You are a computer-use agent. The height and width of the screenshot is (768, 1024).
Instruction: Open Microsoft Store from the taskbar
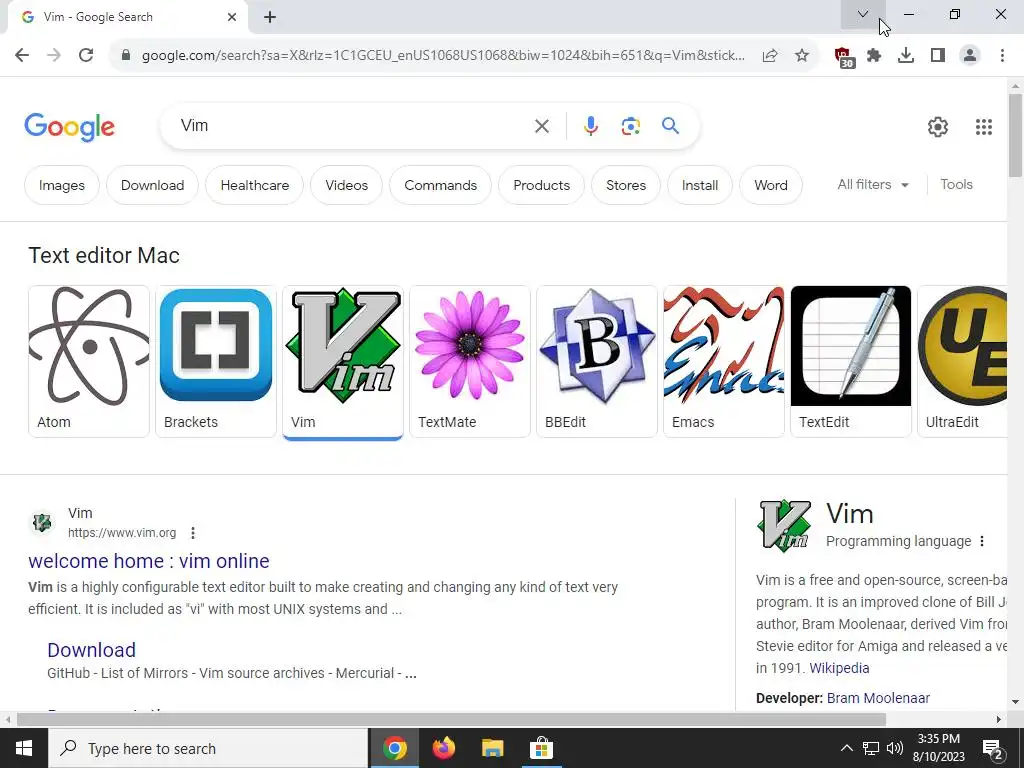pos(541,748)
